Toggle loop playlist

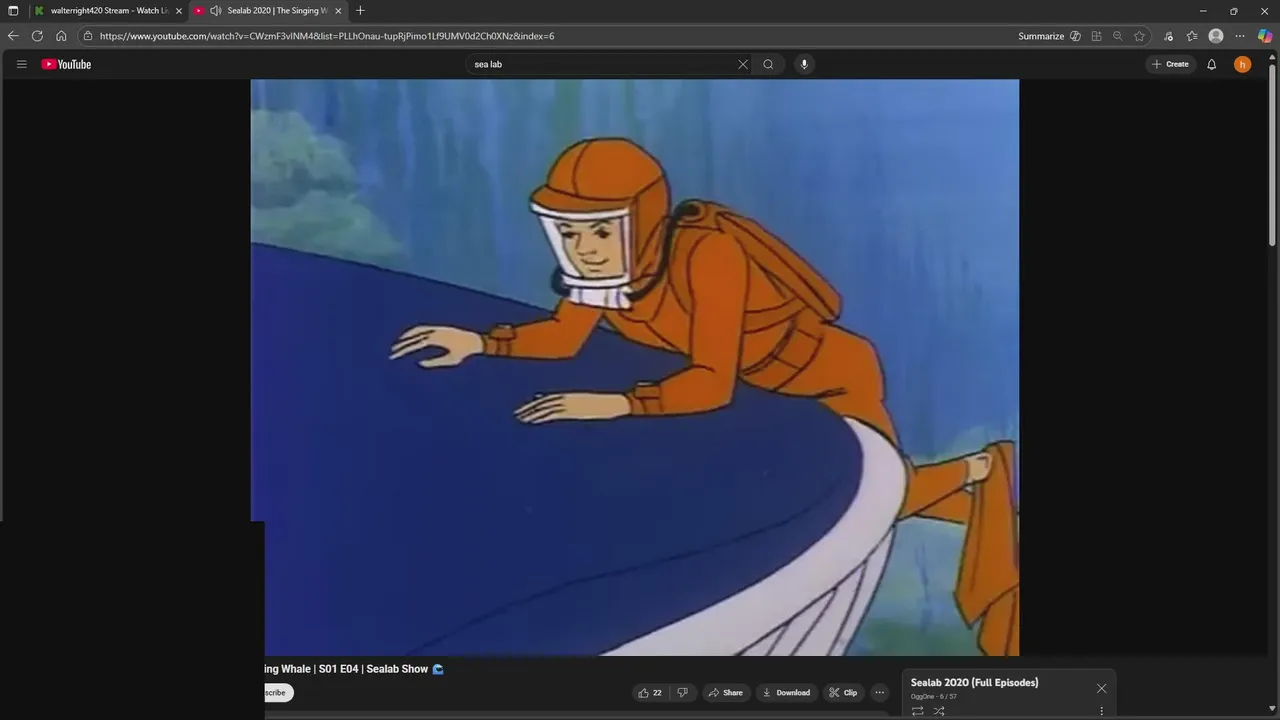[x=917, y=711]
